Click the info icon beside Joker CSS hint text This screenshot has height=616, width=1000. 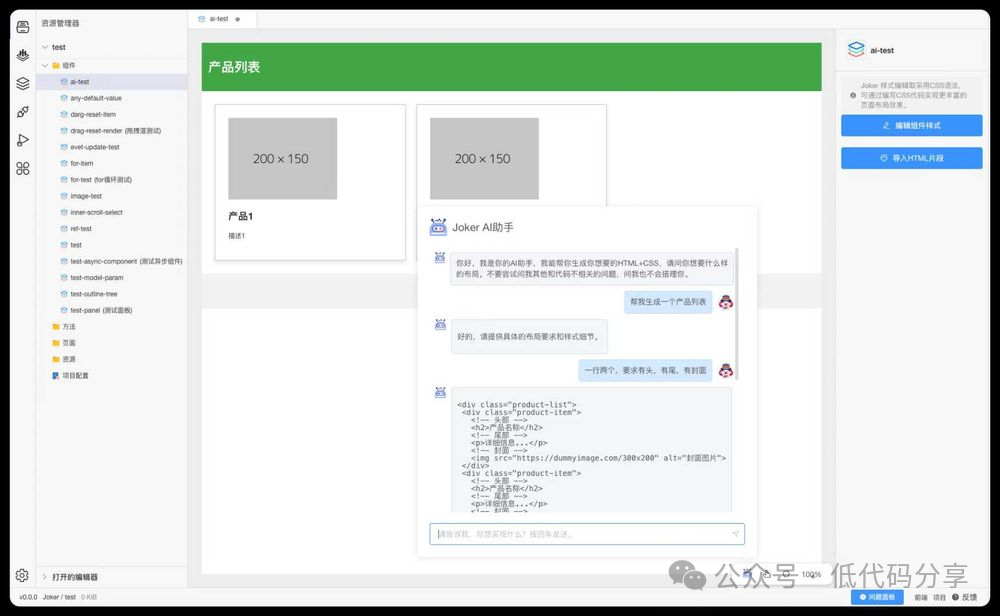(x=853, y=95)
